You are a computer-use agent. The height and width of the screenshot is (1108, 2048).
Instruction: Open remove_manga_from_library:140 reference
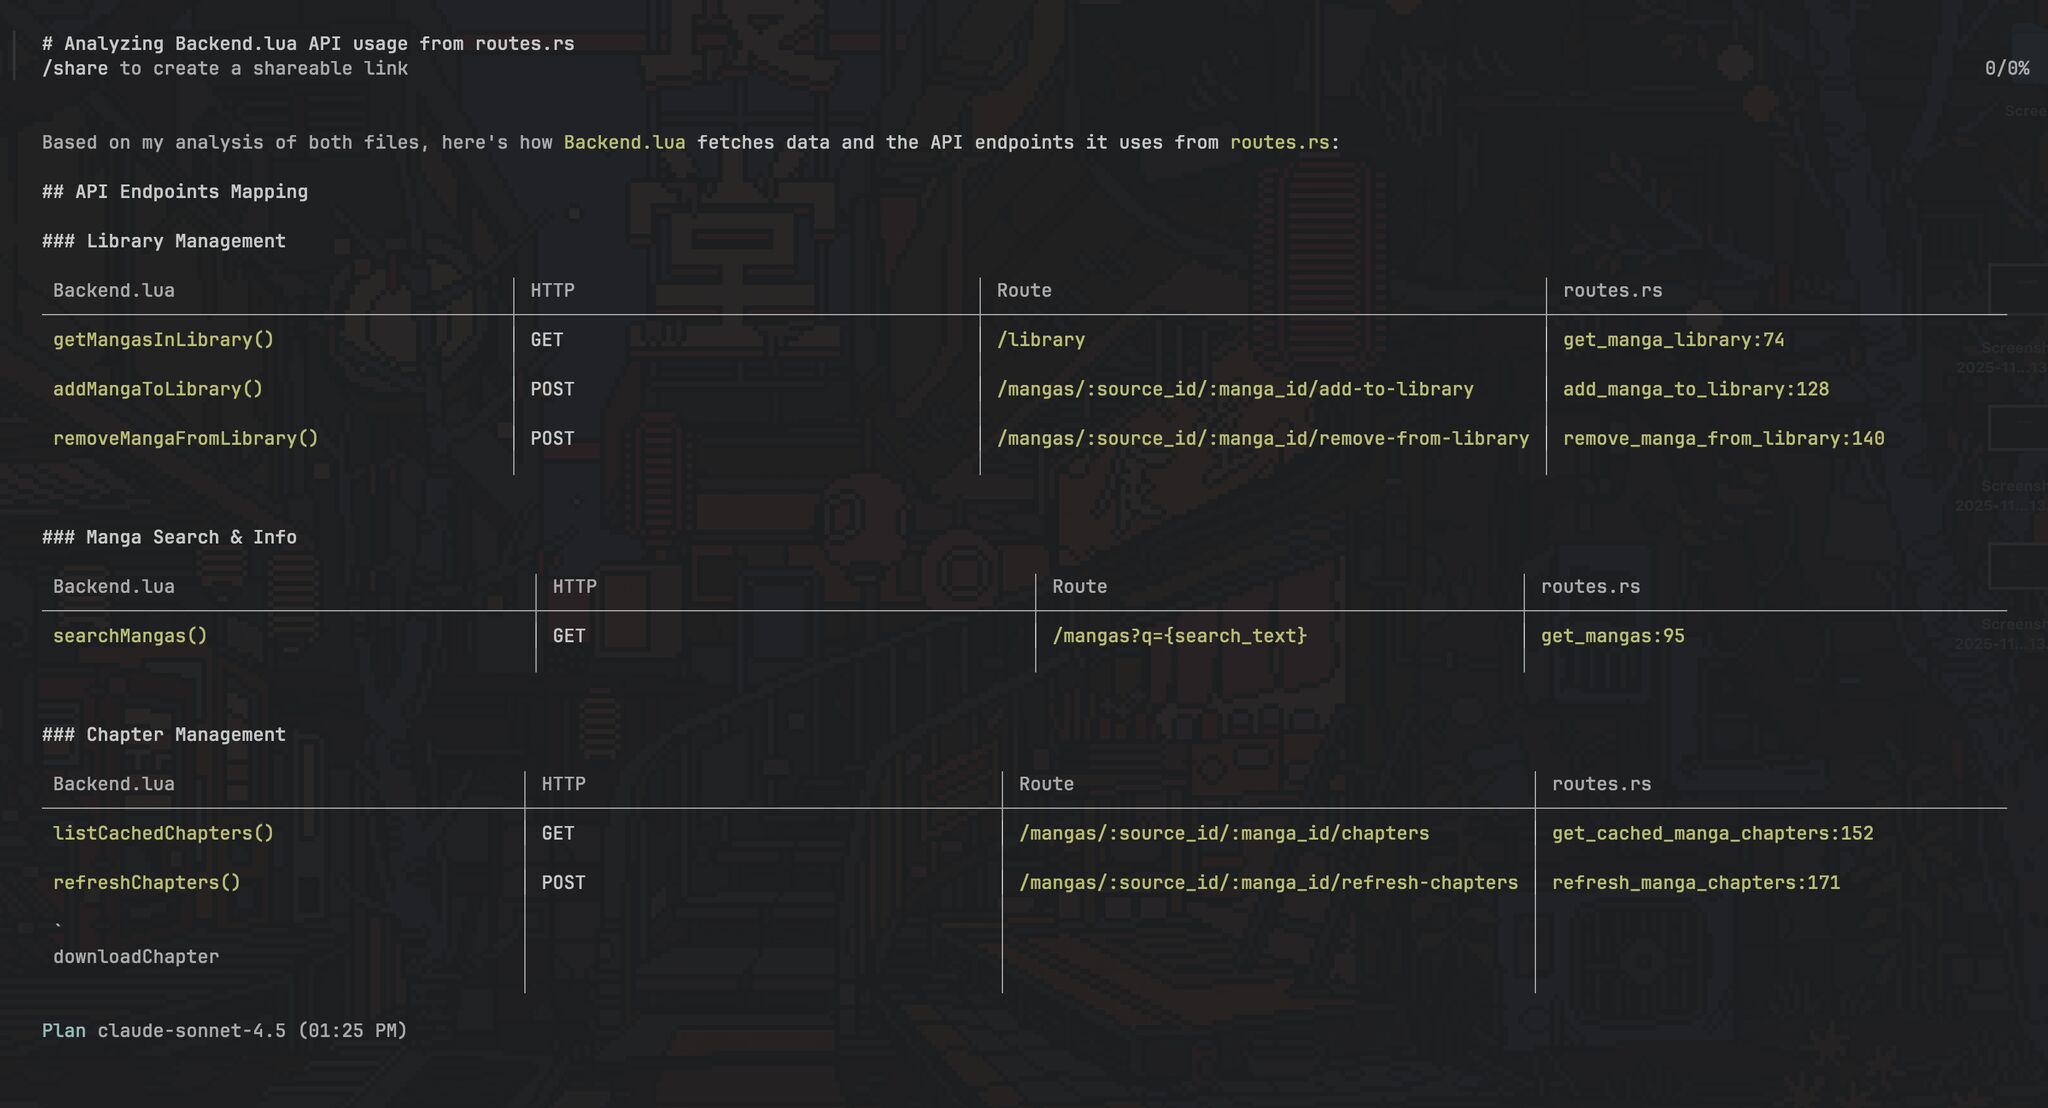1724,438
